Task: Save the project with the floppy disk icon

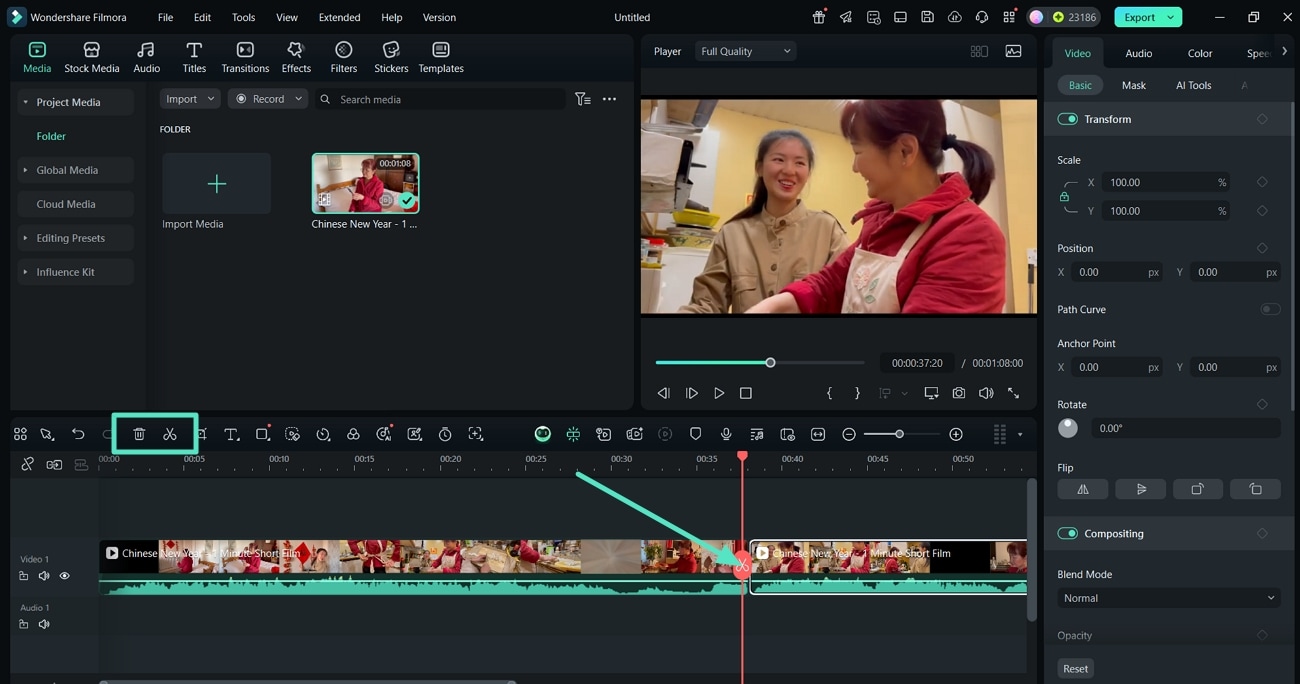Action: (928, 17)
